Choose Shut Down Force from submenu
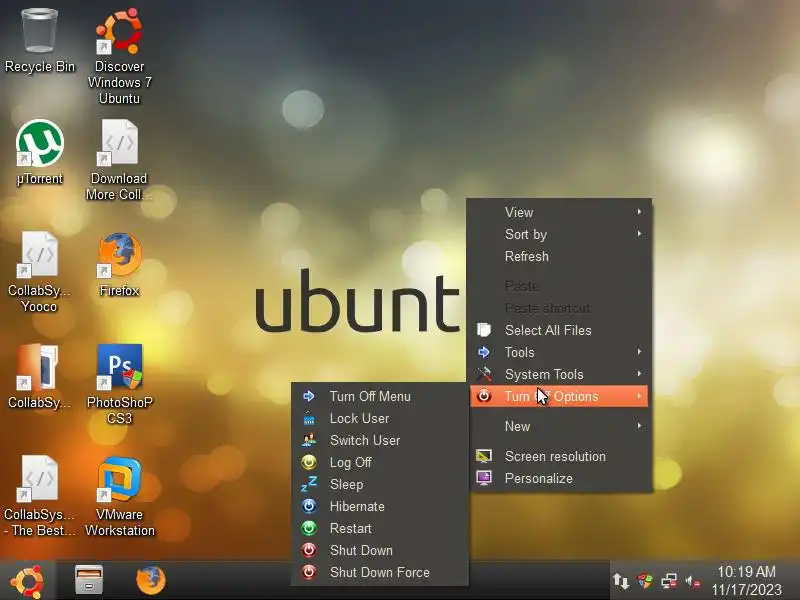Viewport: 800px width, 600px height. (380, 572)
